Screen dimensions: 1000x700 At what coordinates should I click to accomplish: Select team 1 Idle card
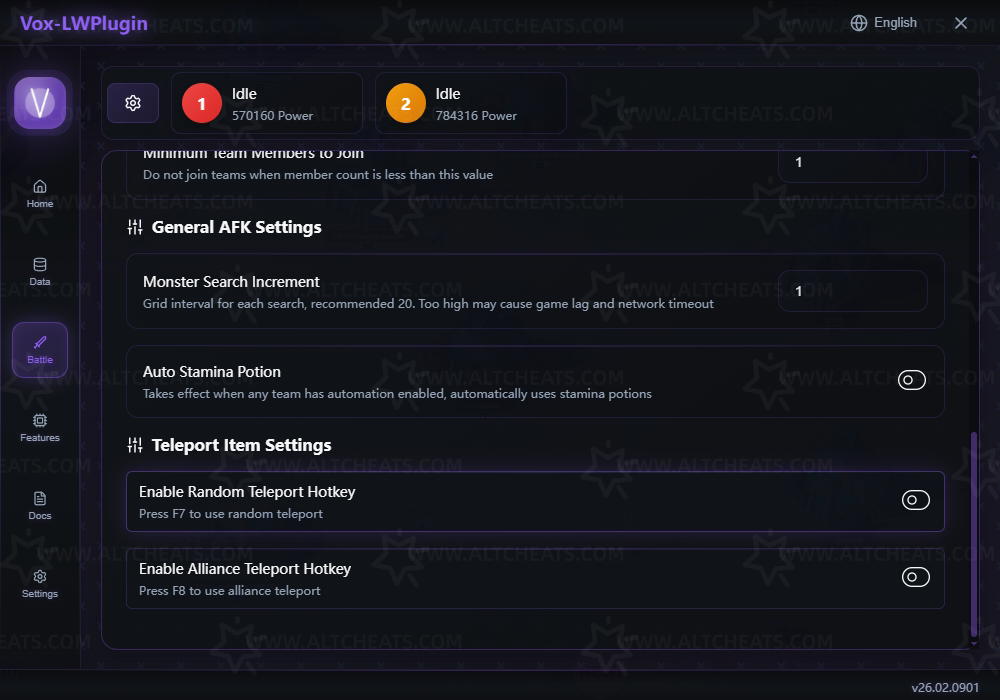coord(267,103)
